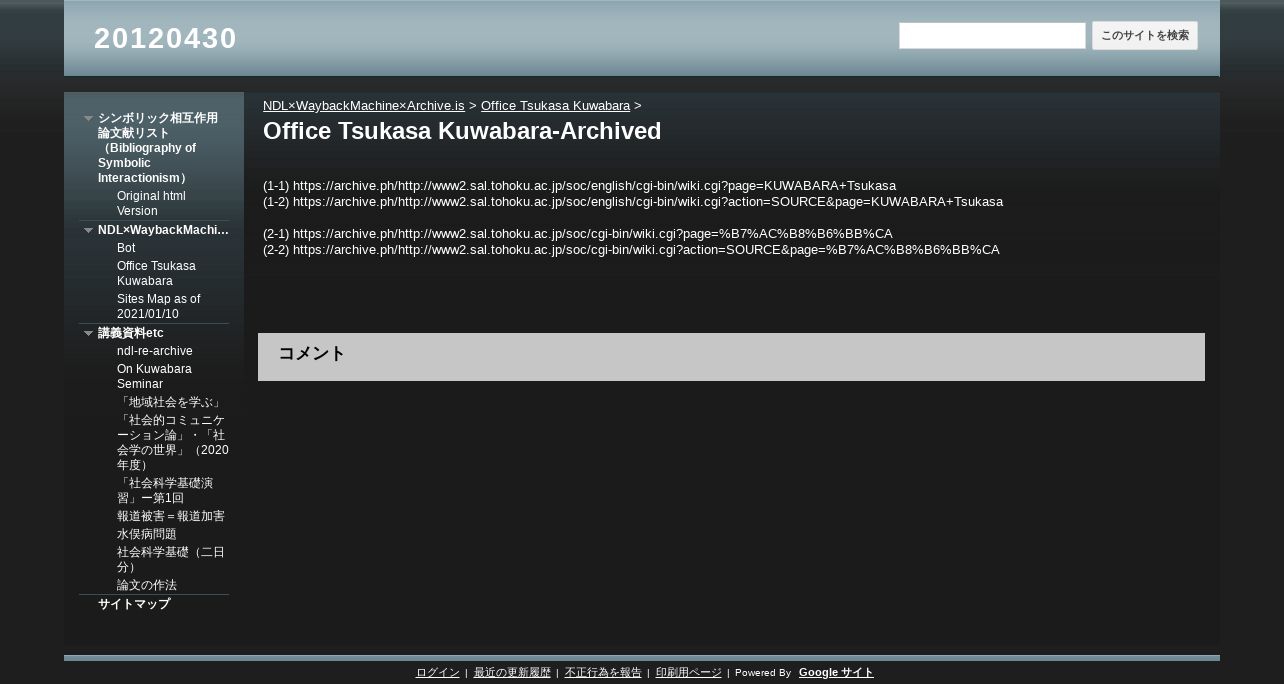Open NDL×WaybackMachine×Archive.is breadcrumb link

tap(363, 105)
